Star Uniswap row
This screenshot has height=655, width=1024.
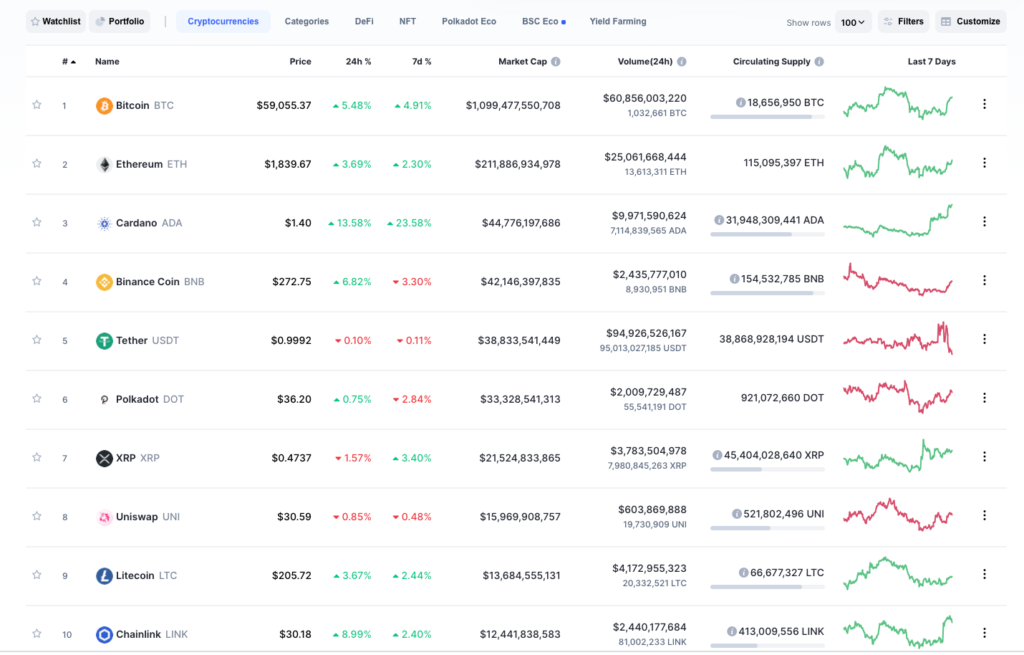pyautogui.click(x=37, y=516)
